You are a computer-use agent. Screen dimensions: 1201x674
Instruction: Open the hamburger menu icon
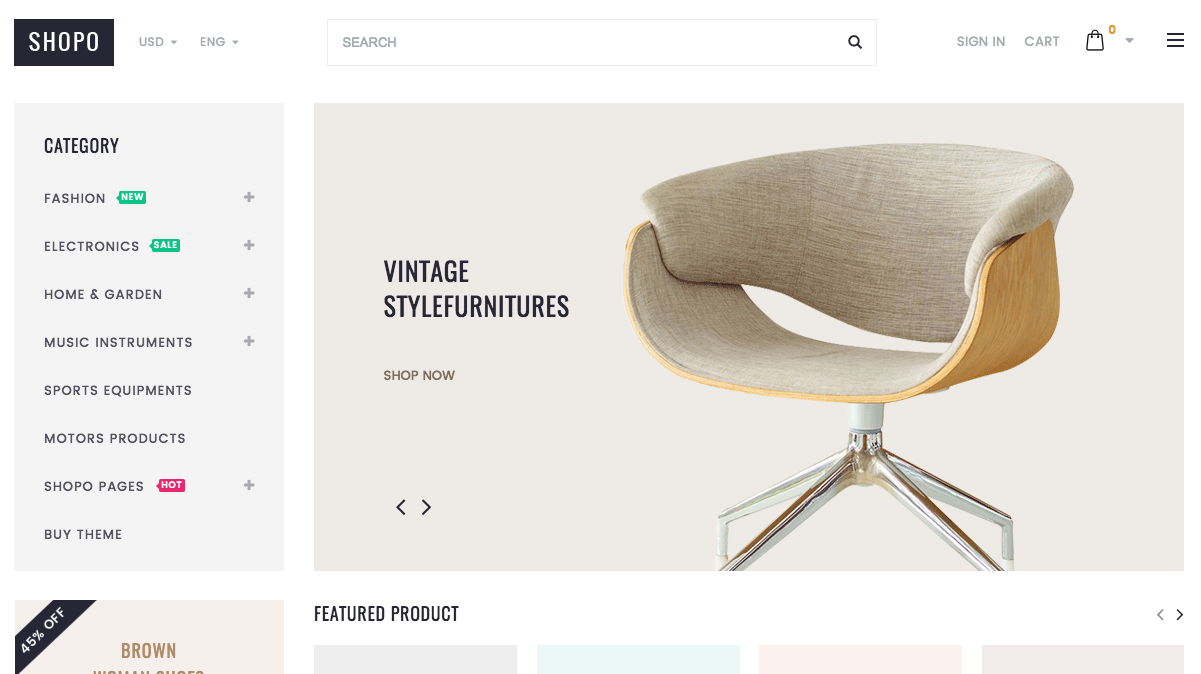(x=1175, y=41)
